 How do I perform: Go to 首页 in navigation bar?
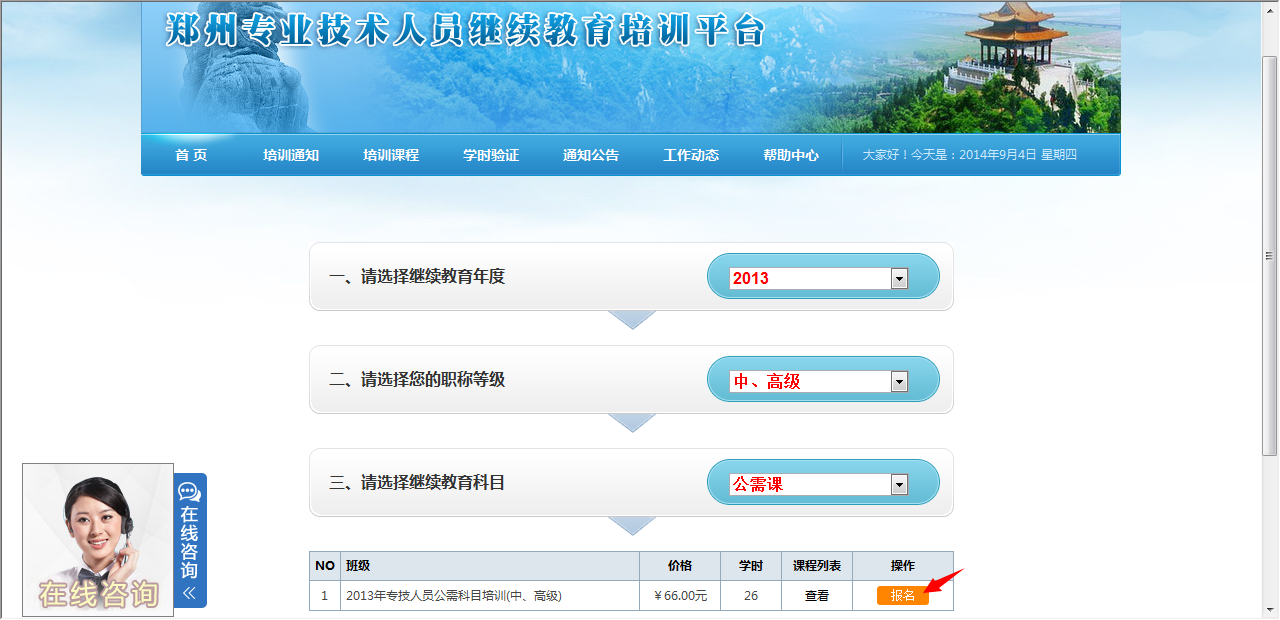pos(191,155)
